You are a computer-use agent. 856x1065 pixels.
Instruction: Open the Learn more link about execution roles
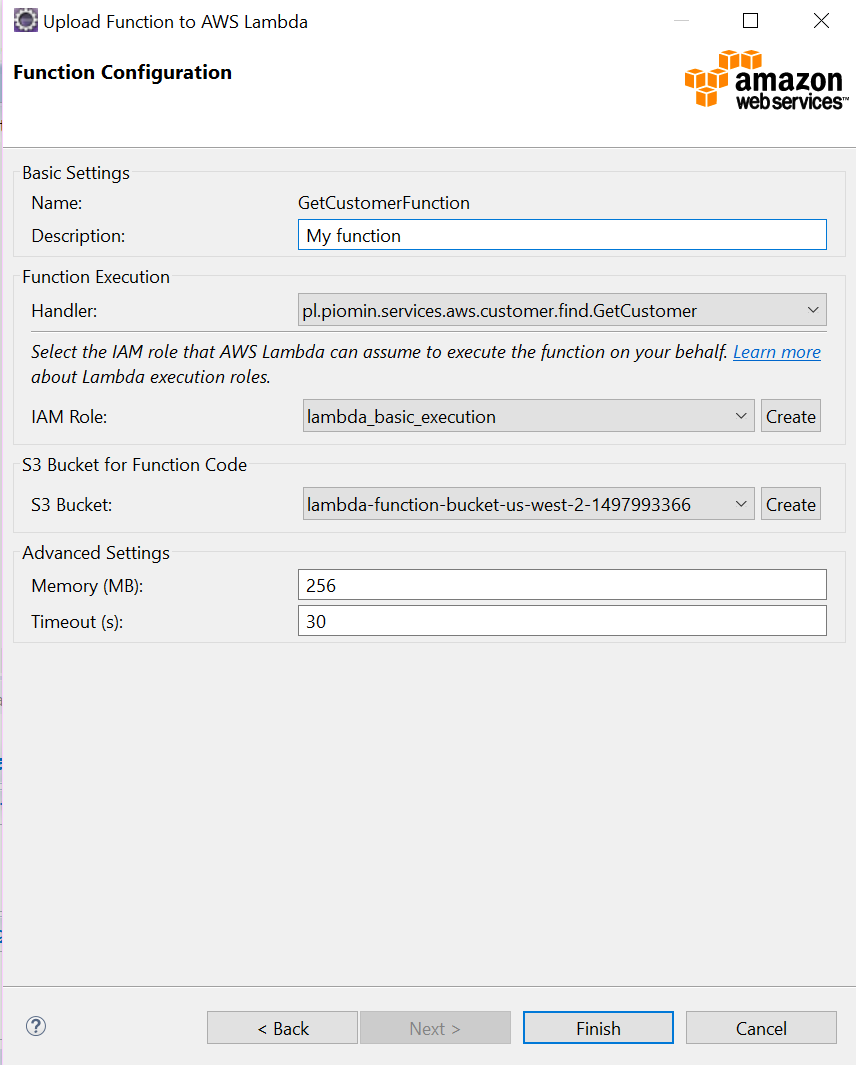point(776,352)
